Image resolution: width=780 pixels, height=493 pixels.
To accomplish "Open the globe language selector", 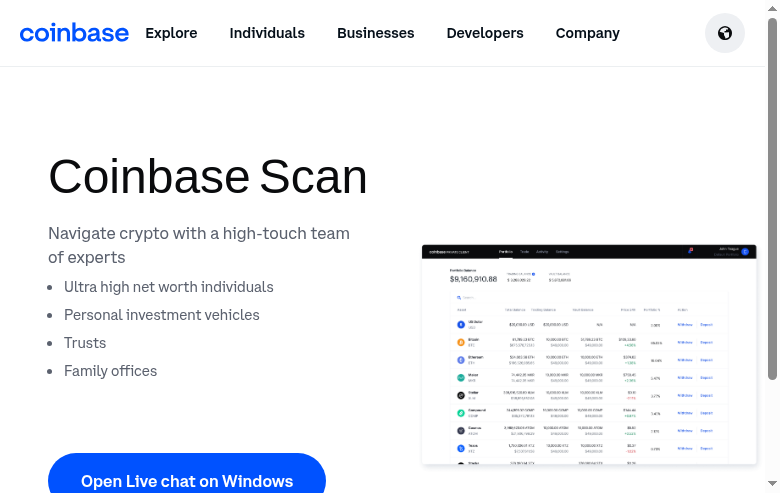I will 725,33.
